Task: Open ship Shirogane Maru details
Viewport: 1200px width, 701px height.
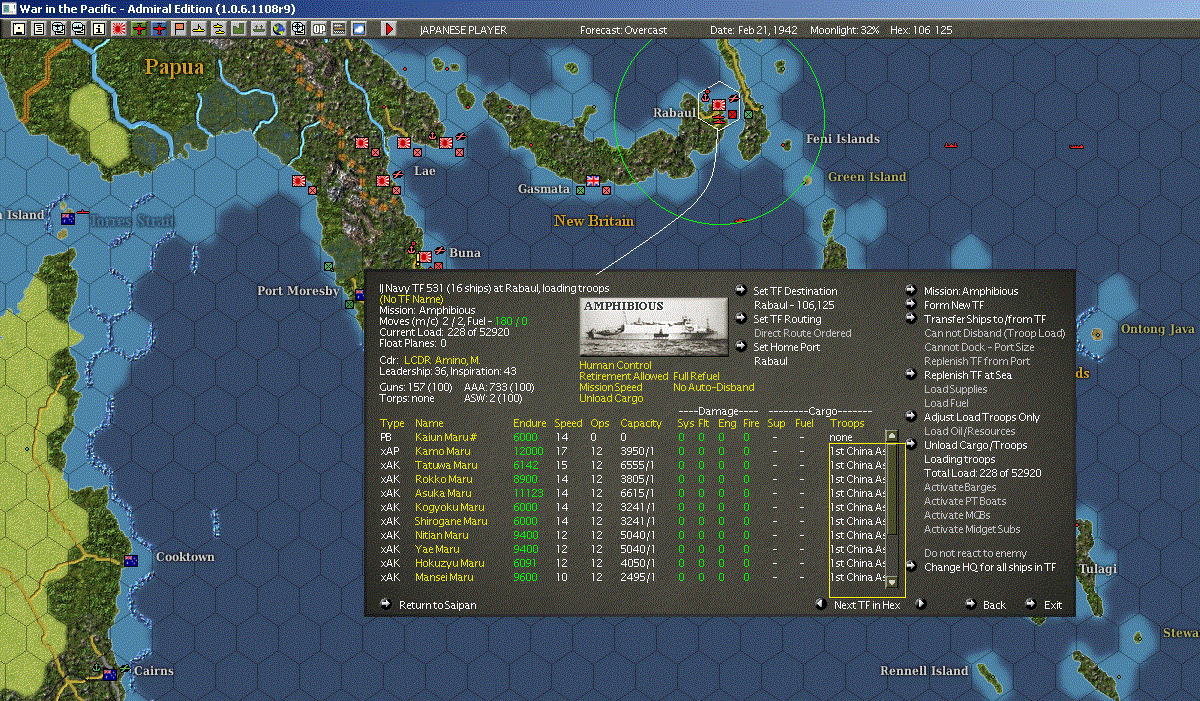Action: pos(451,522)
